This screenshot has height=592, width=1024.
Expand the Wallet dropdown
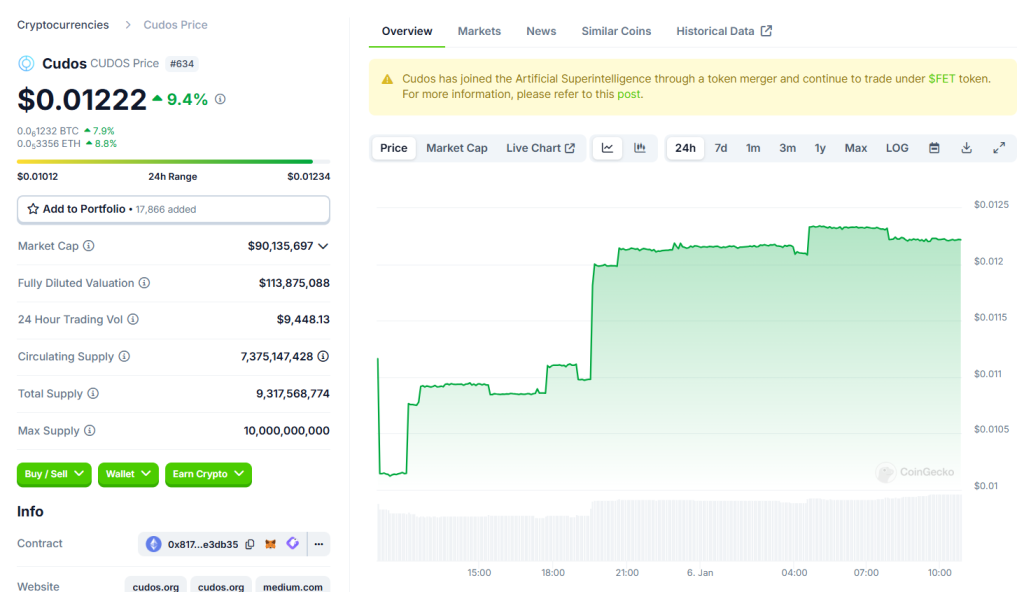point(128,474)
